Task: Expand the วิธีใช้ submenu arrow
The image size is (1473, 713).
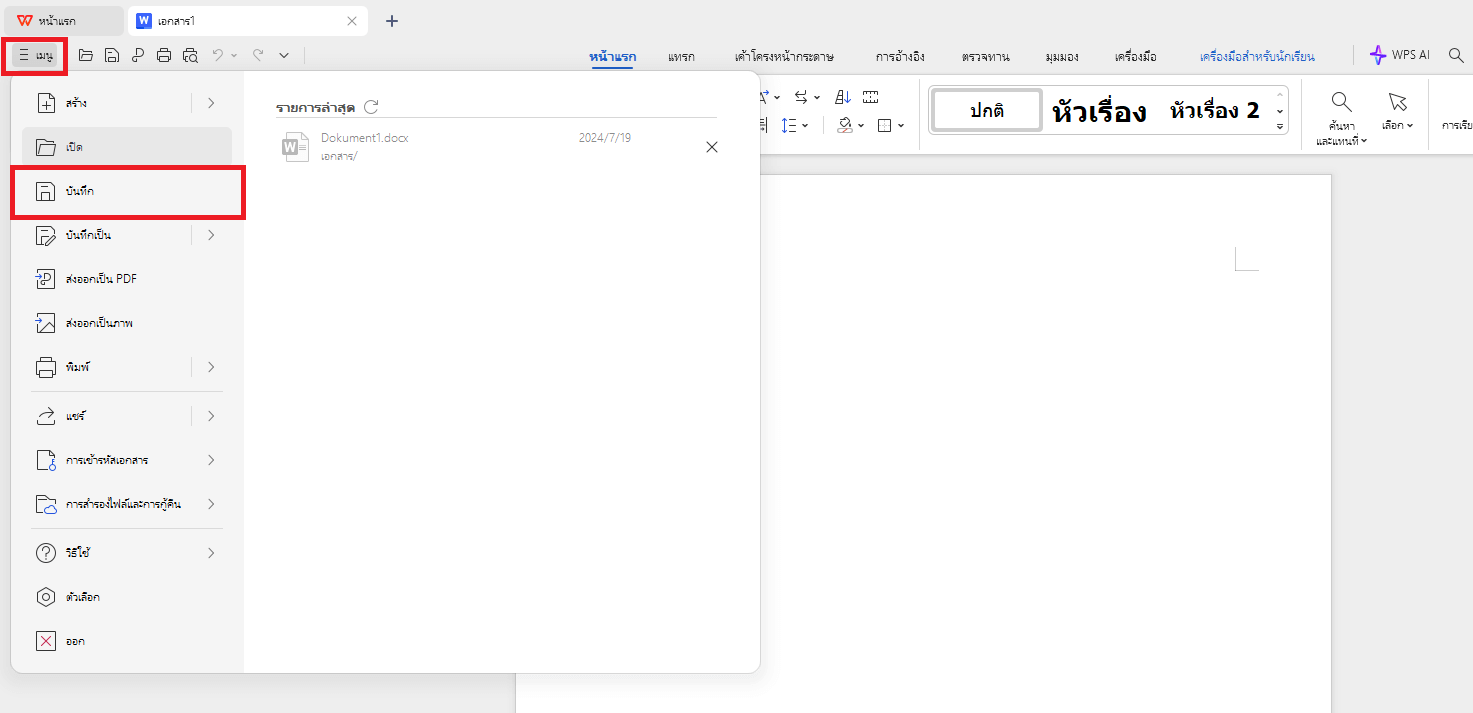Action: click(x=211, y=553)
